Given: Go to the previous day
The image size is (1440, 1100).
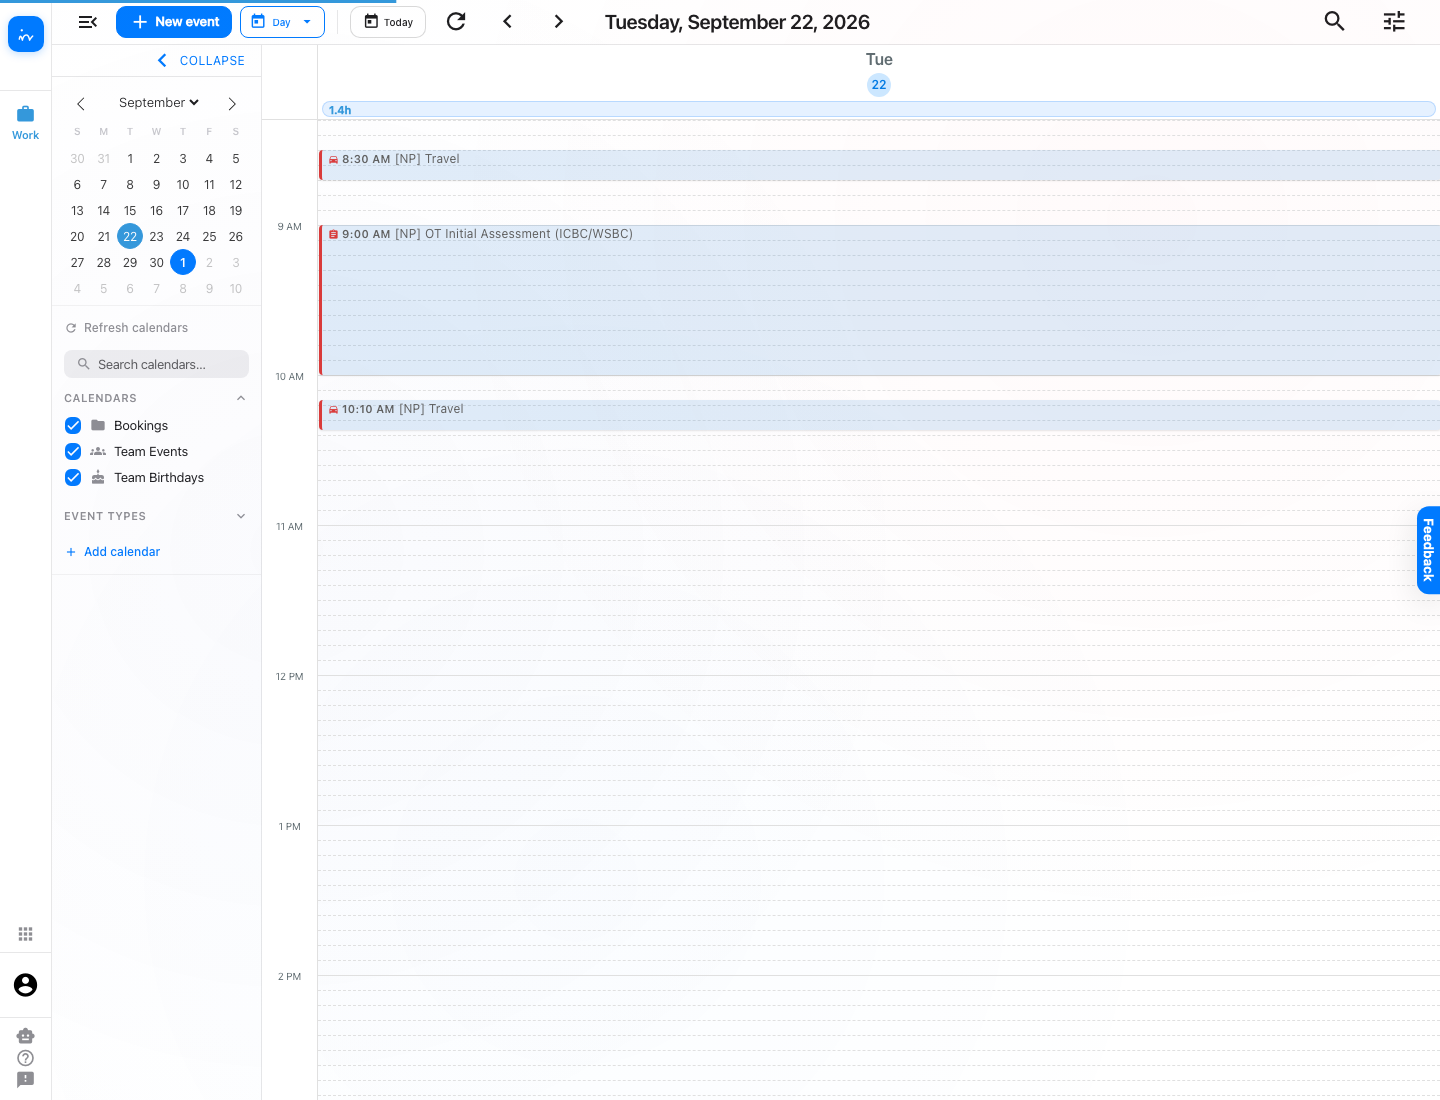Looking at the screenshot, I should pos(508,22).
